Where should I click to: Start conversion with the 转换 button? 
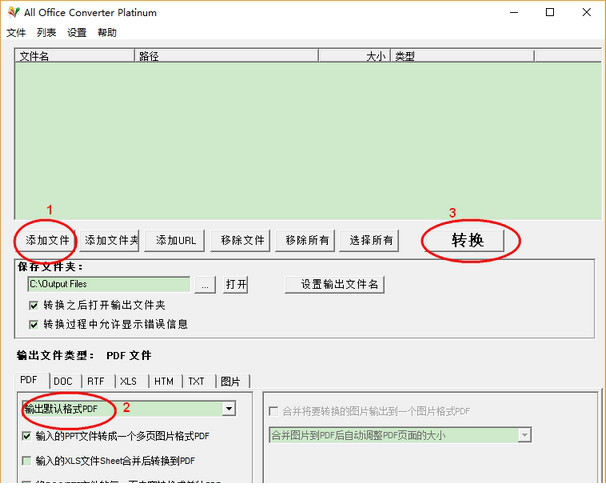point(465,240)
